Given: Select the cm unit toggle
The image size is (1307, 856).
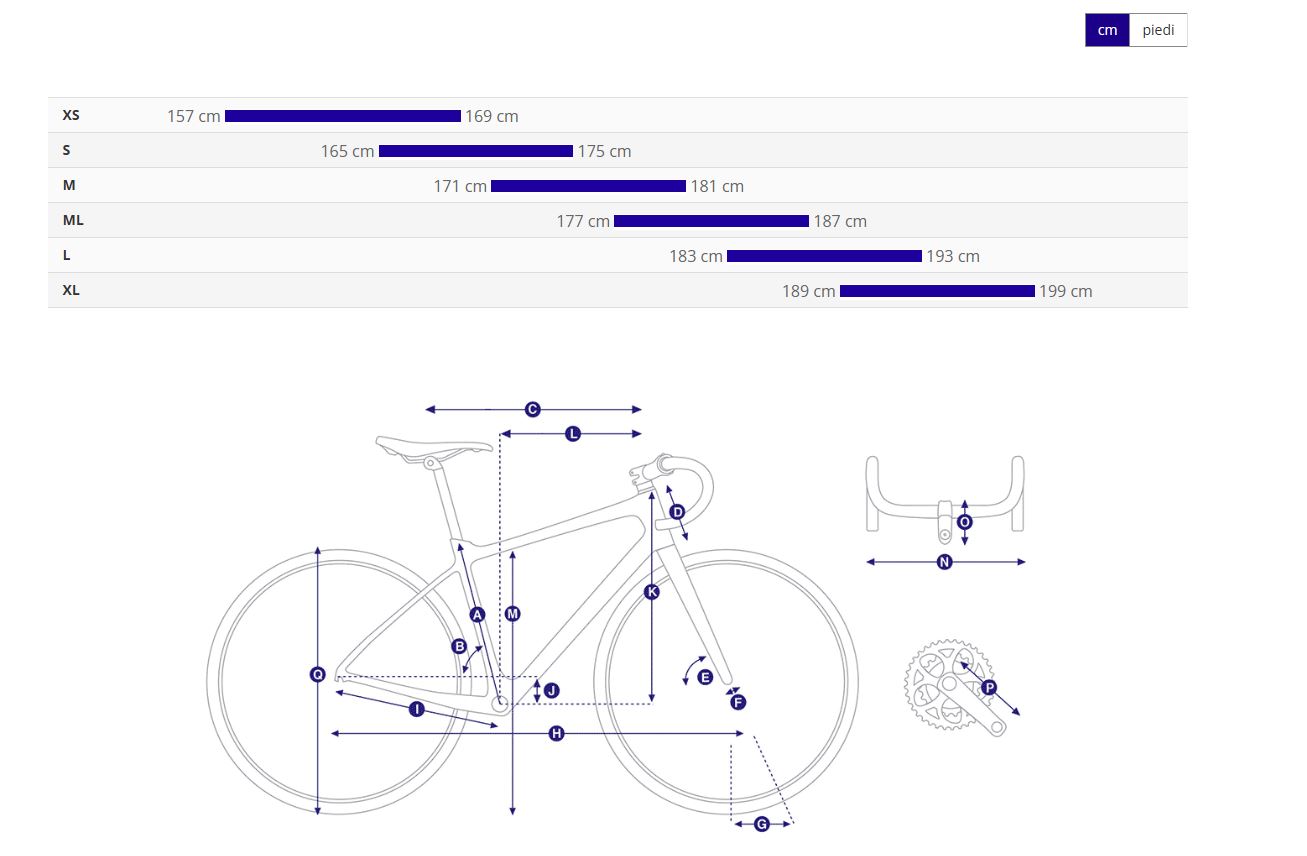Looking at the screenshot, I should [x=1107, y=30].
